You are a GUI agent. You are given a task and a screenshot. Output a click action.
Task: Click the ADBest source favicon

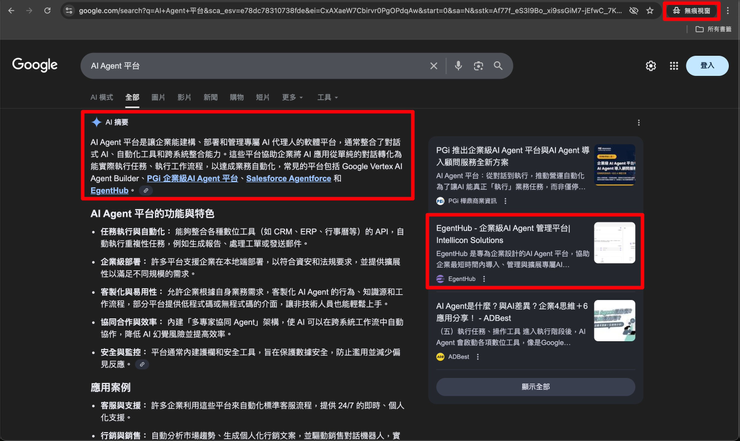[x=440, y=357]
